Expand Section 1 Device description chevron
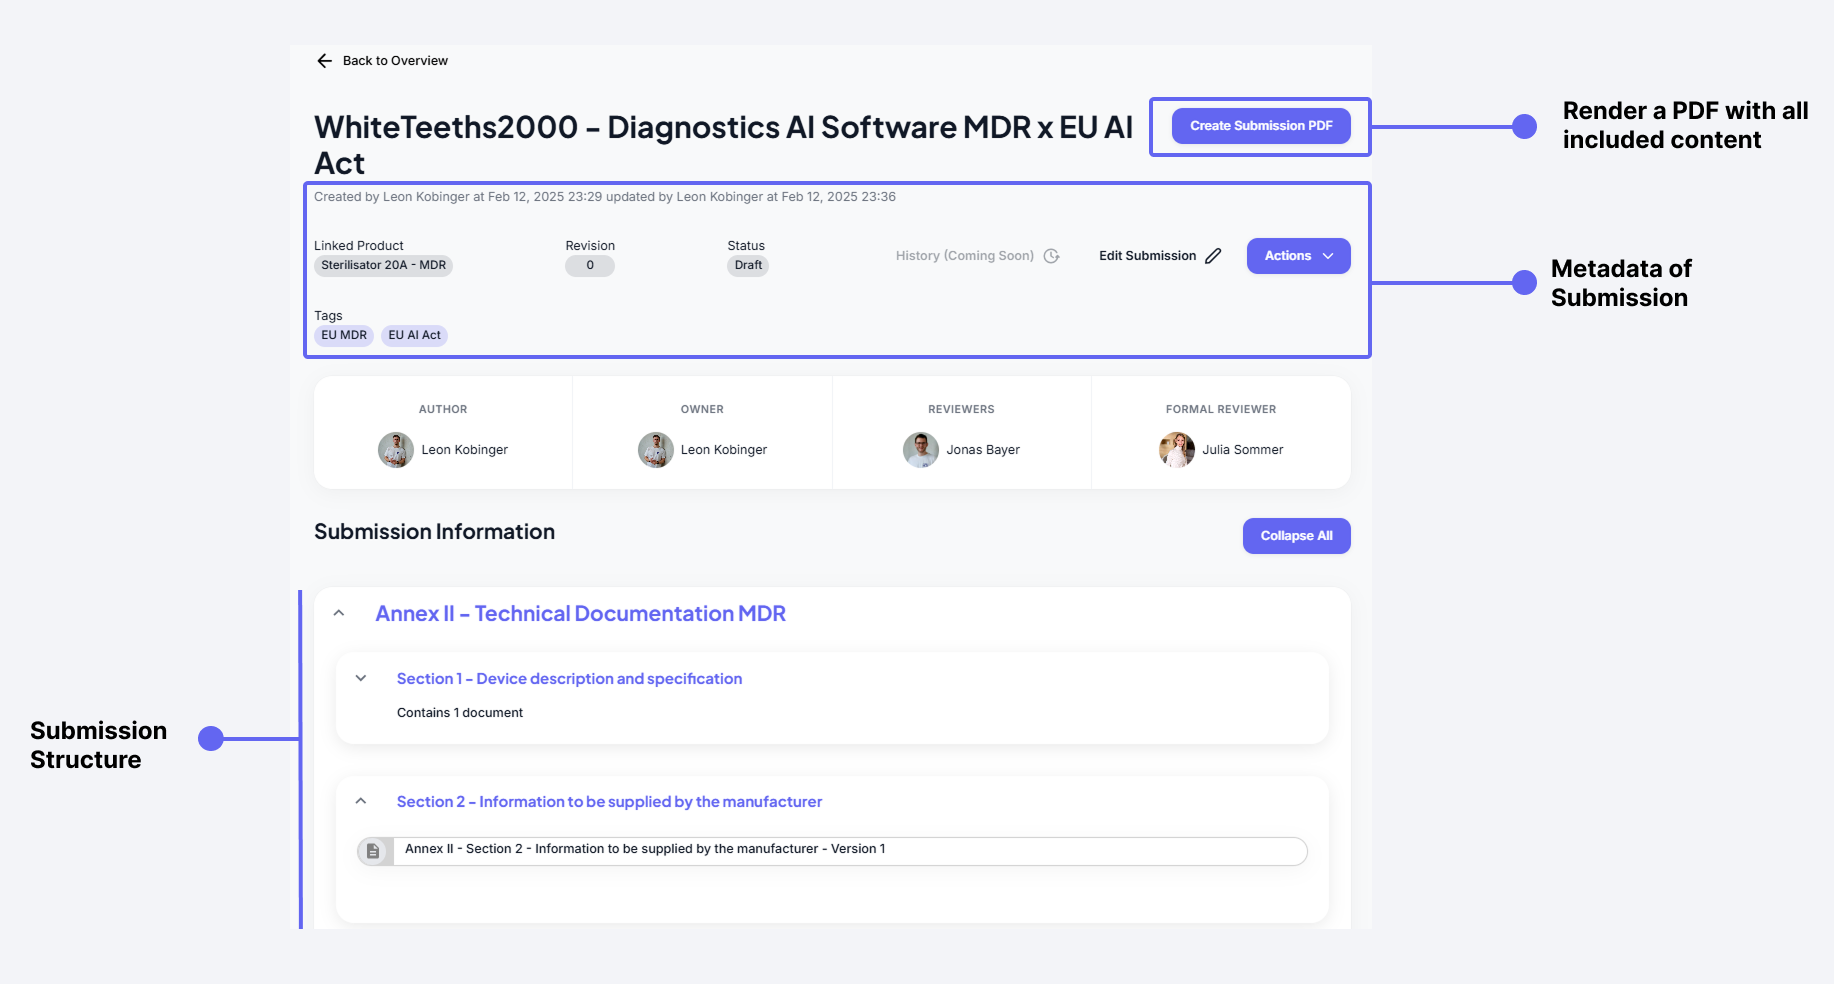The height and width of the screenshot is (984, 1834). coord(361,678)
